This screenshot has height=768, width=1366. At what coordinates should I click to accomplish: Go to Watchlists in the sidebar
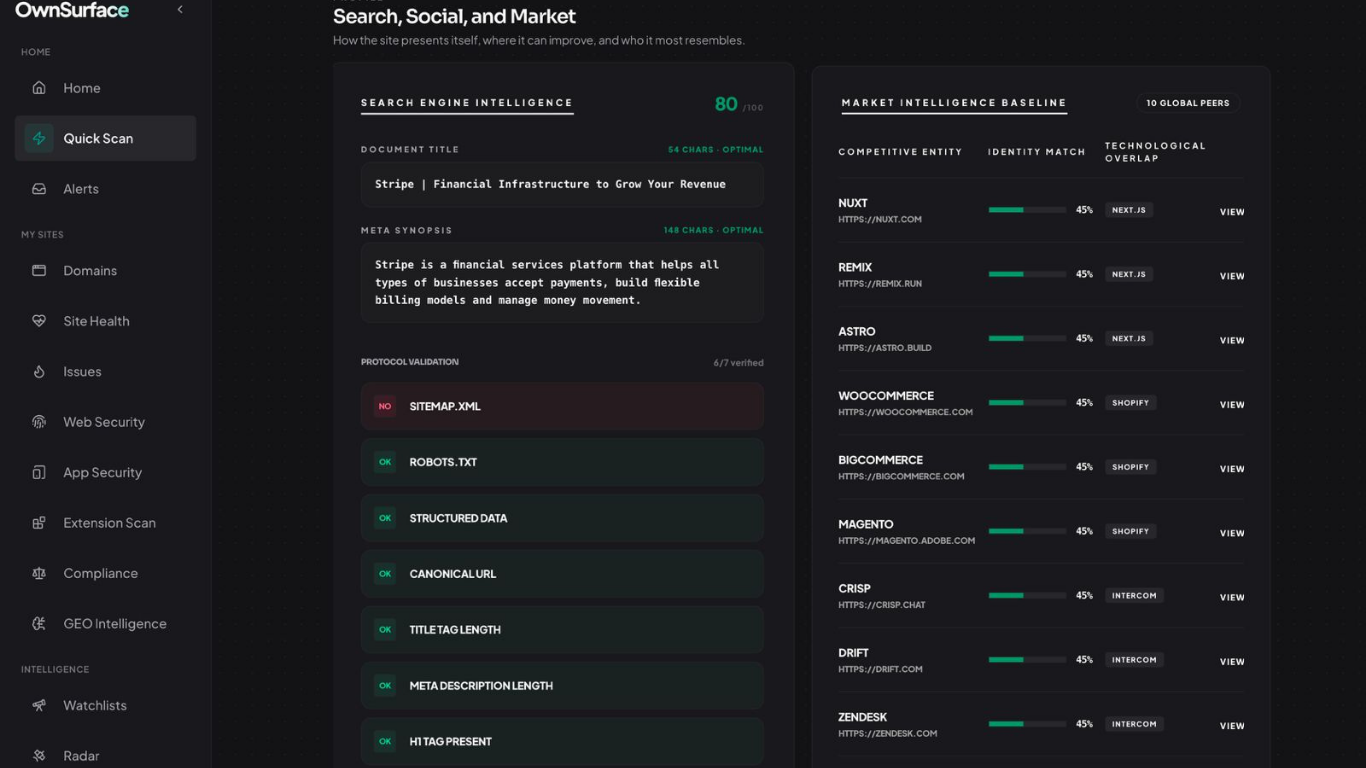coord(94,706)
